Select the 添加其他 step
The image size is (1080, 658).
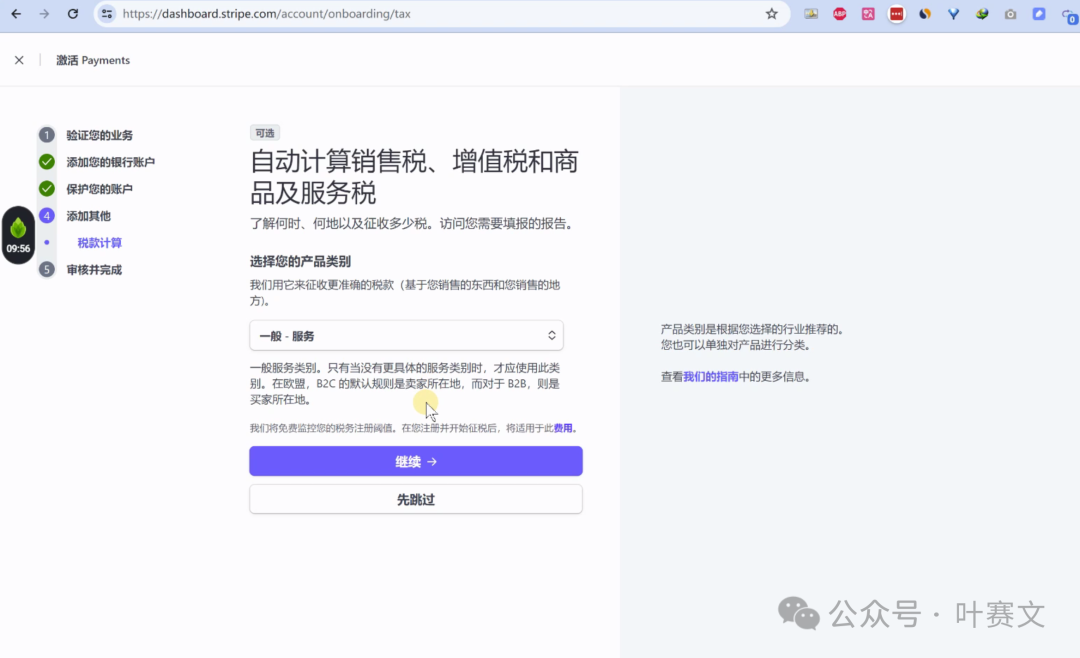click(x=88, y=216)
